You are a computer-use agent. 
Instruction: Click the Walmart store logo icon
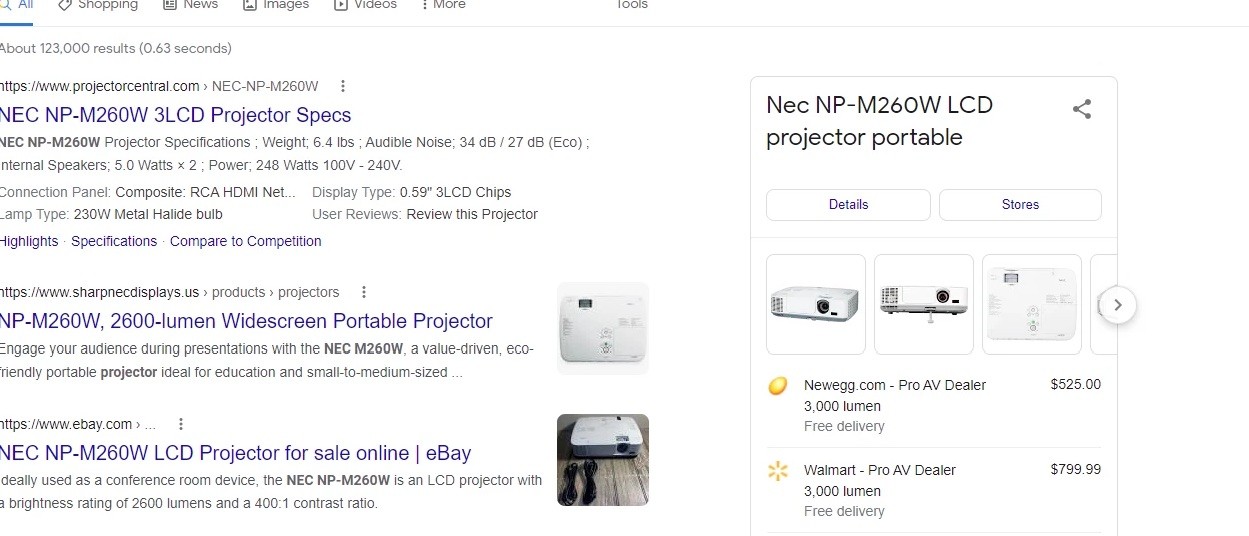[x=777, y=471]
